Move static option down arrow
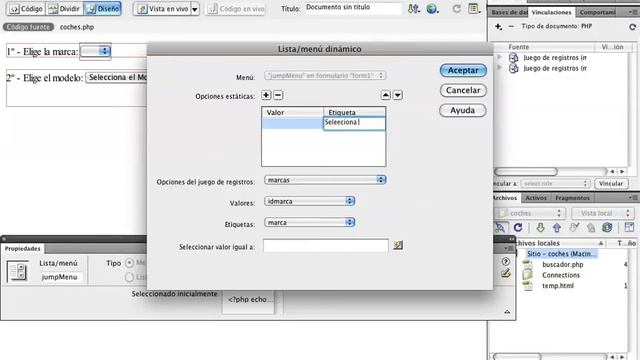The width and height of the screenshot is (640, 360). click(398, 95)
